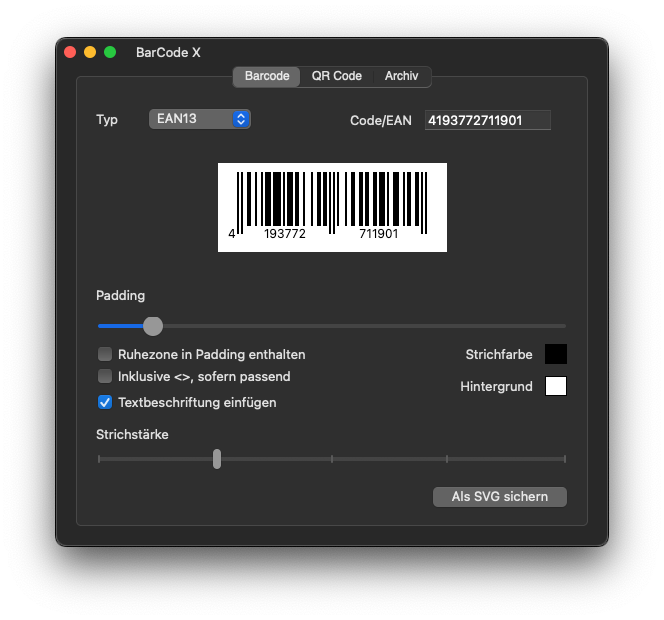The image size is (664, 620).
Task: Open the EAN13 type dropdown
Action: point(200,119)
